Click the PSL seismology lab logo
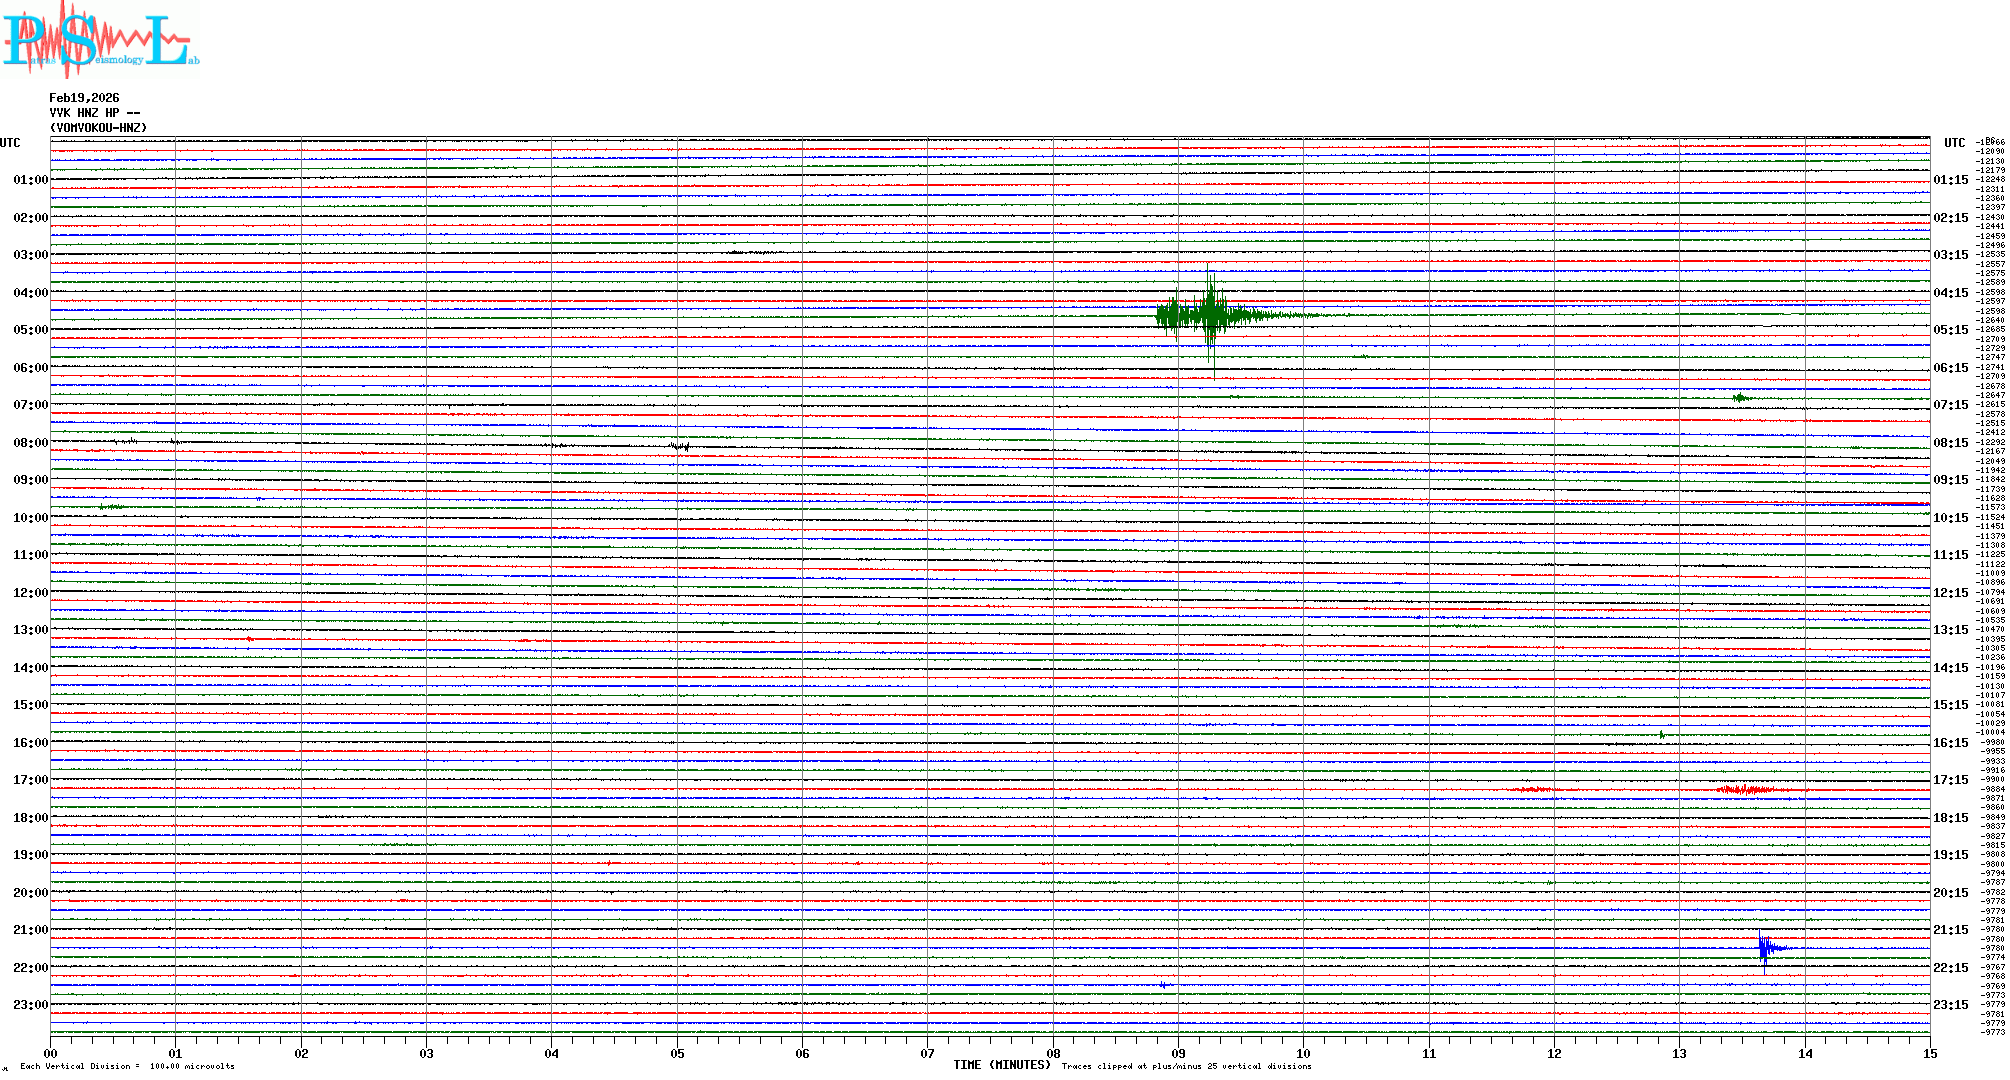Screen dimensions: 2010x1080 100,40
